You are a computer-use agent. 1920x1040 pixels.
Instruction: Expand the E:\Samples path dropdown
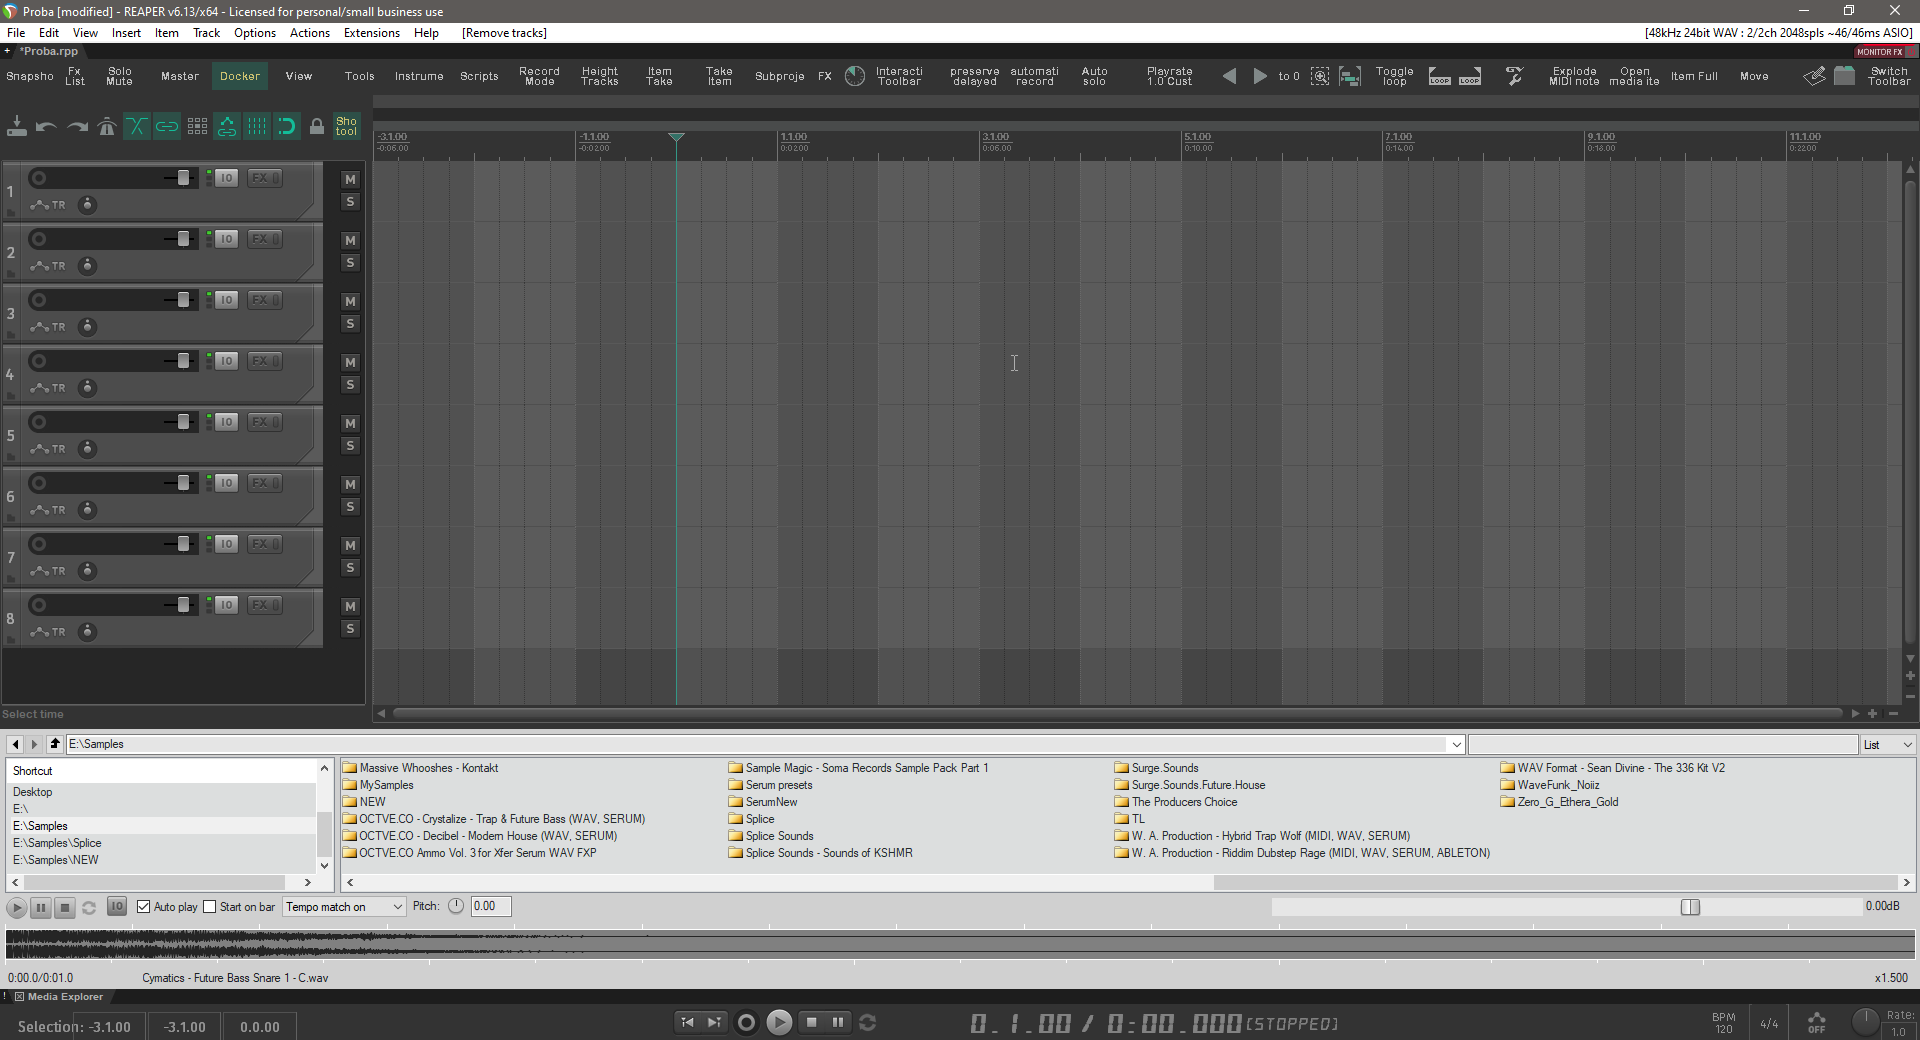(1456, 744)
